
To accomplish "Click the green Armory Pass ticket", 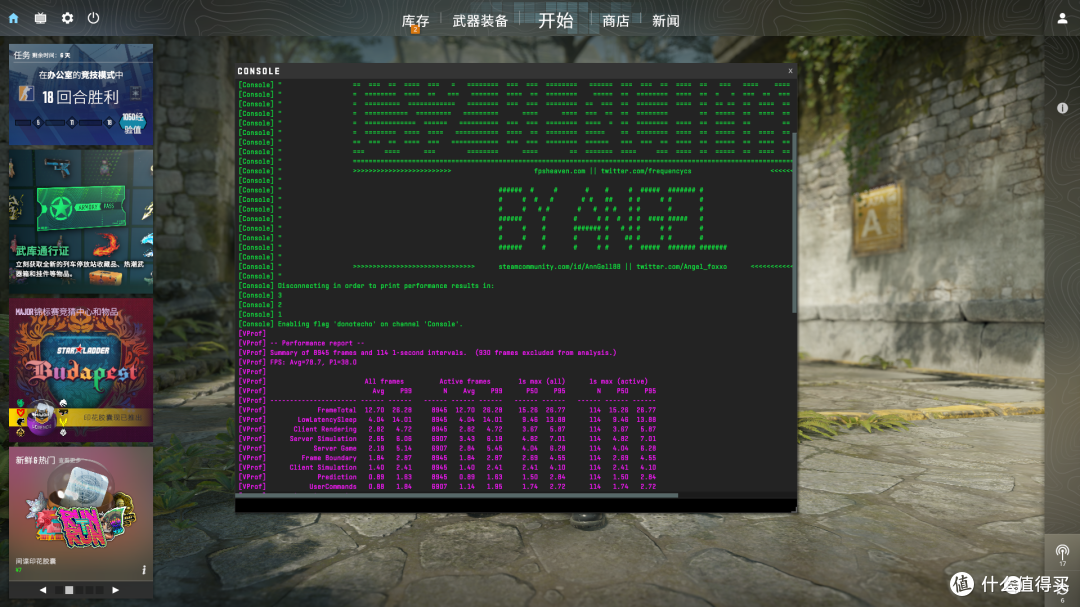I will pyautogui.click(x=81, y=207).
